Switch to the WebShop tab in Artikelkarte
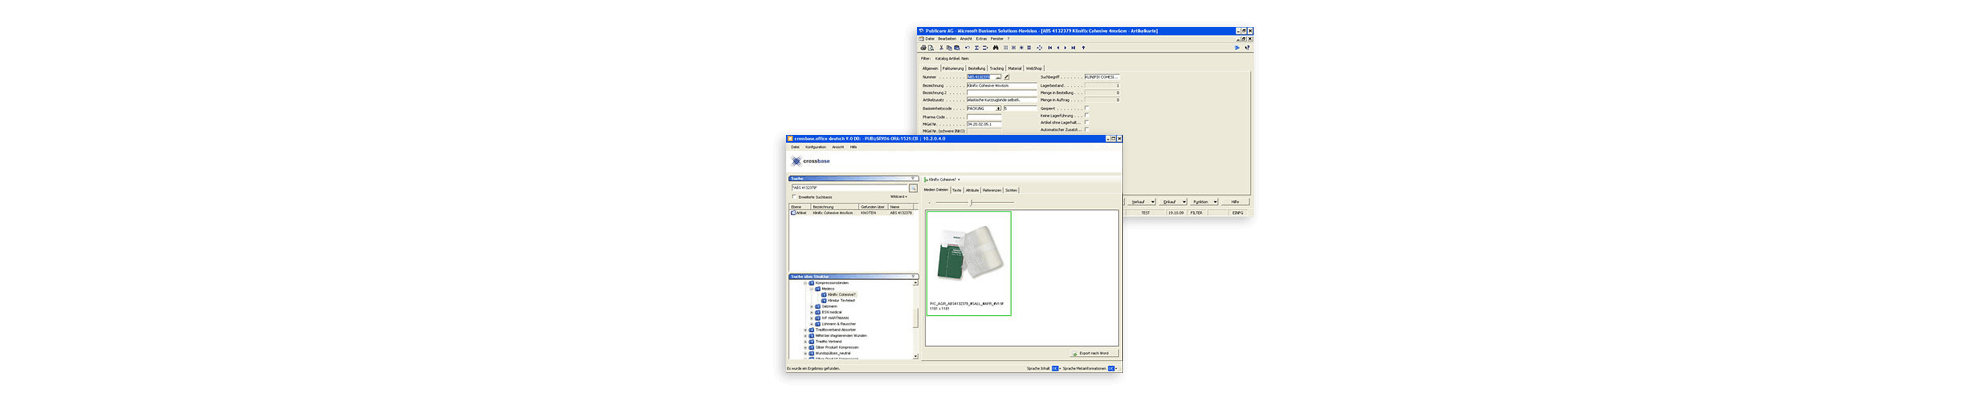The width and height of the screenshot is (1980, 400). (x=1034, y=68)
